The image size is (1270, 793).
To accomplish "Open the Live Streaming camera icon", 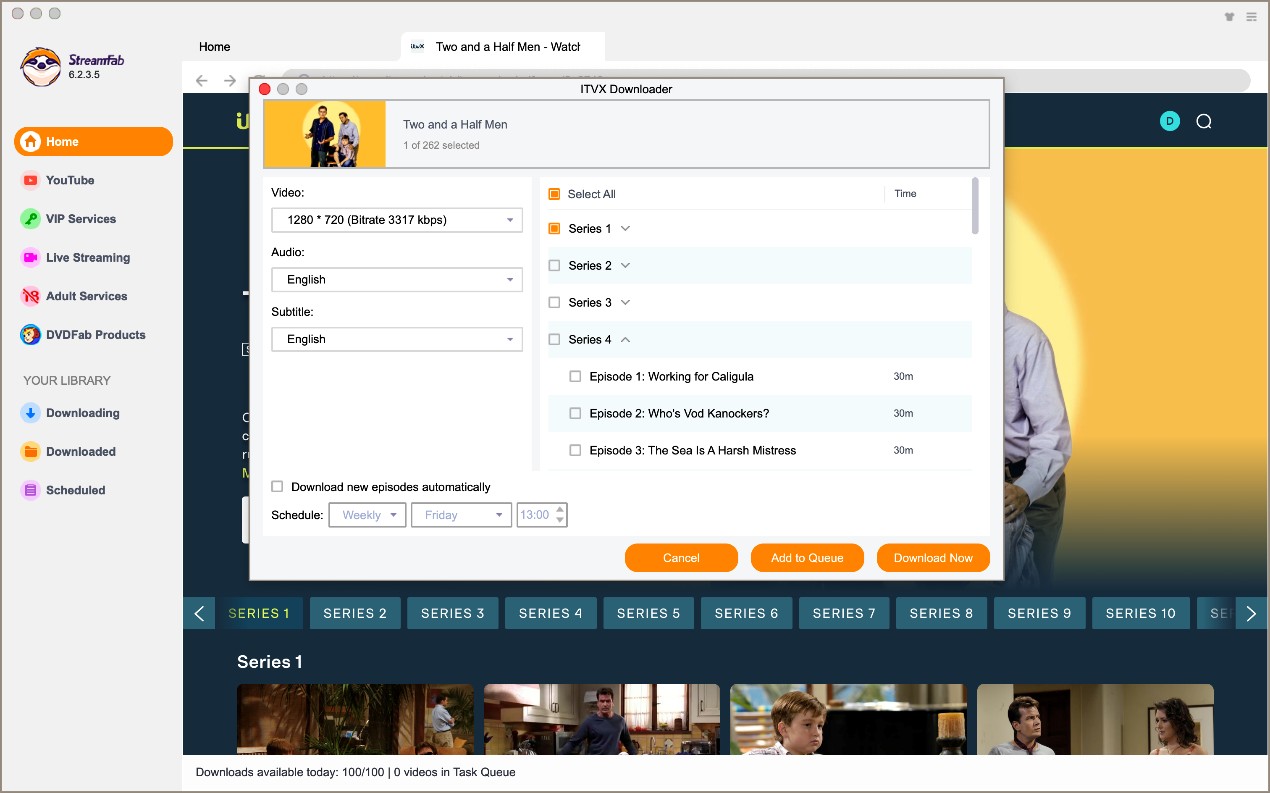I will 30,257.
